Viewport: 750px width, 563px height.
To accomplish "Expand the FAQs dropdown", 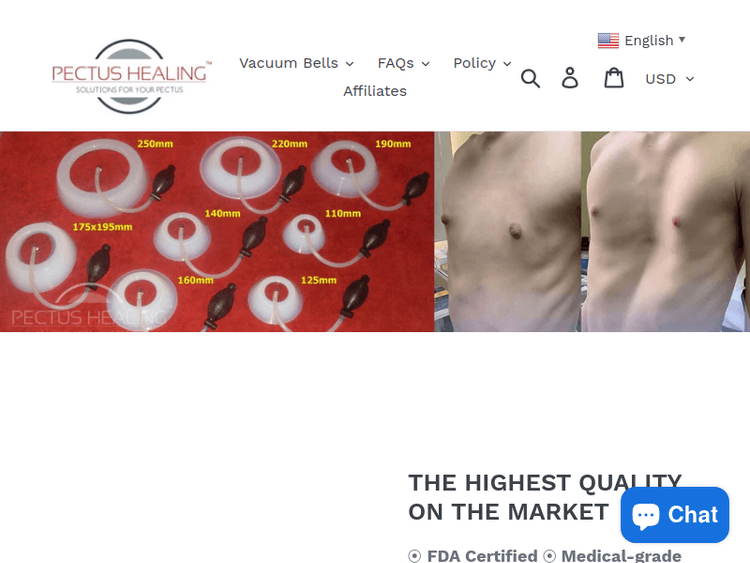I will (403, 63).
